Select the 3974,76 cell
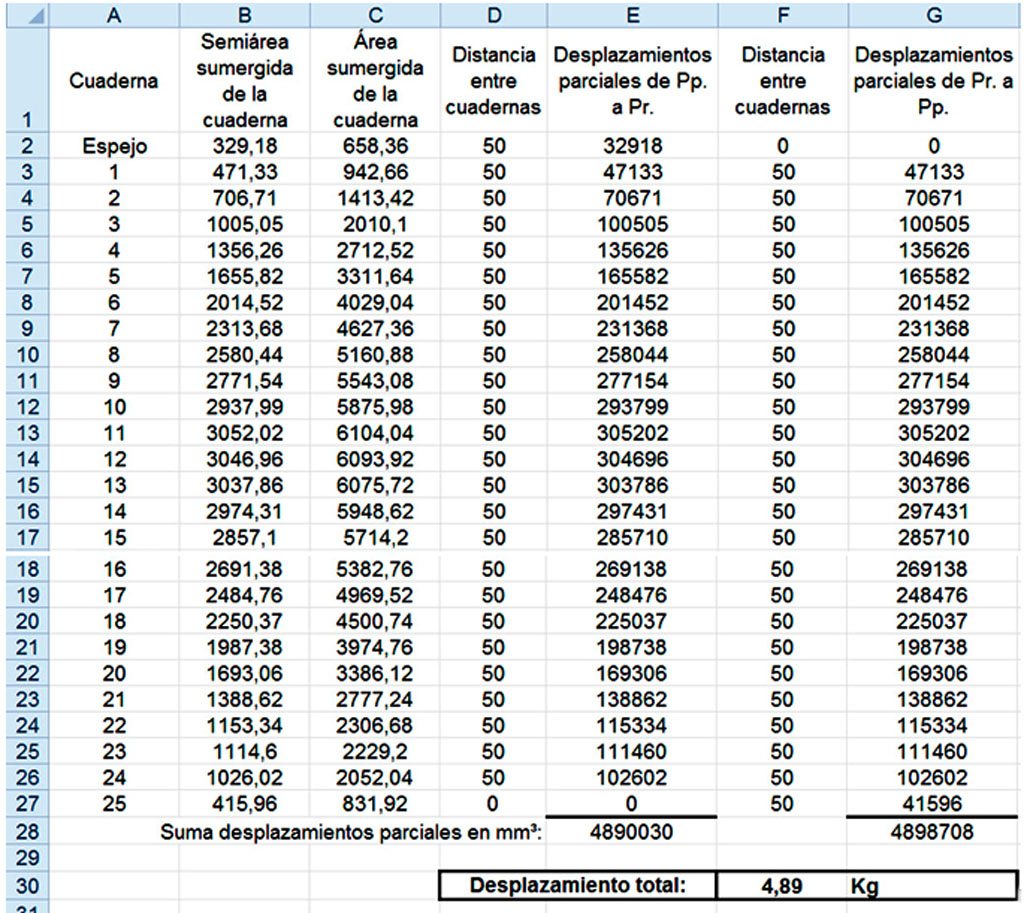 [375, 647]
